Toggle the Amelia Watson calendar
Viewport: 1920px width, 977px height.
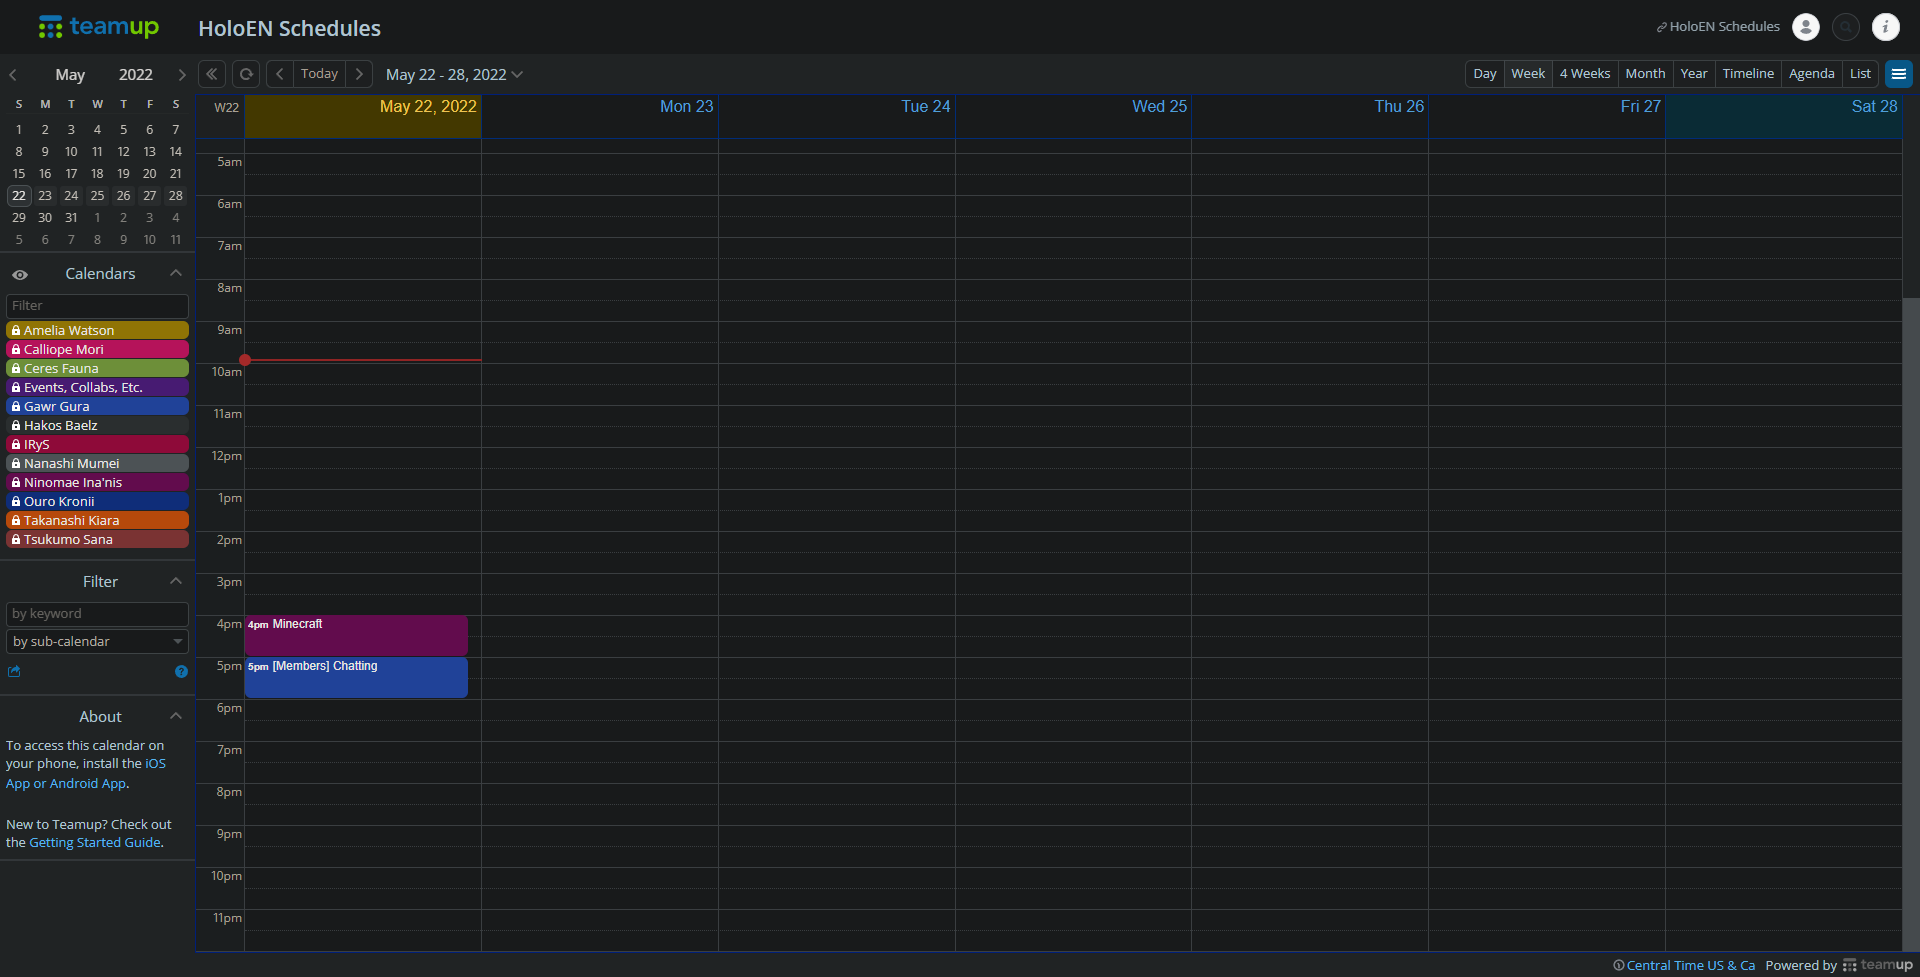tap(97, 330)
